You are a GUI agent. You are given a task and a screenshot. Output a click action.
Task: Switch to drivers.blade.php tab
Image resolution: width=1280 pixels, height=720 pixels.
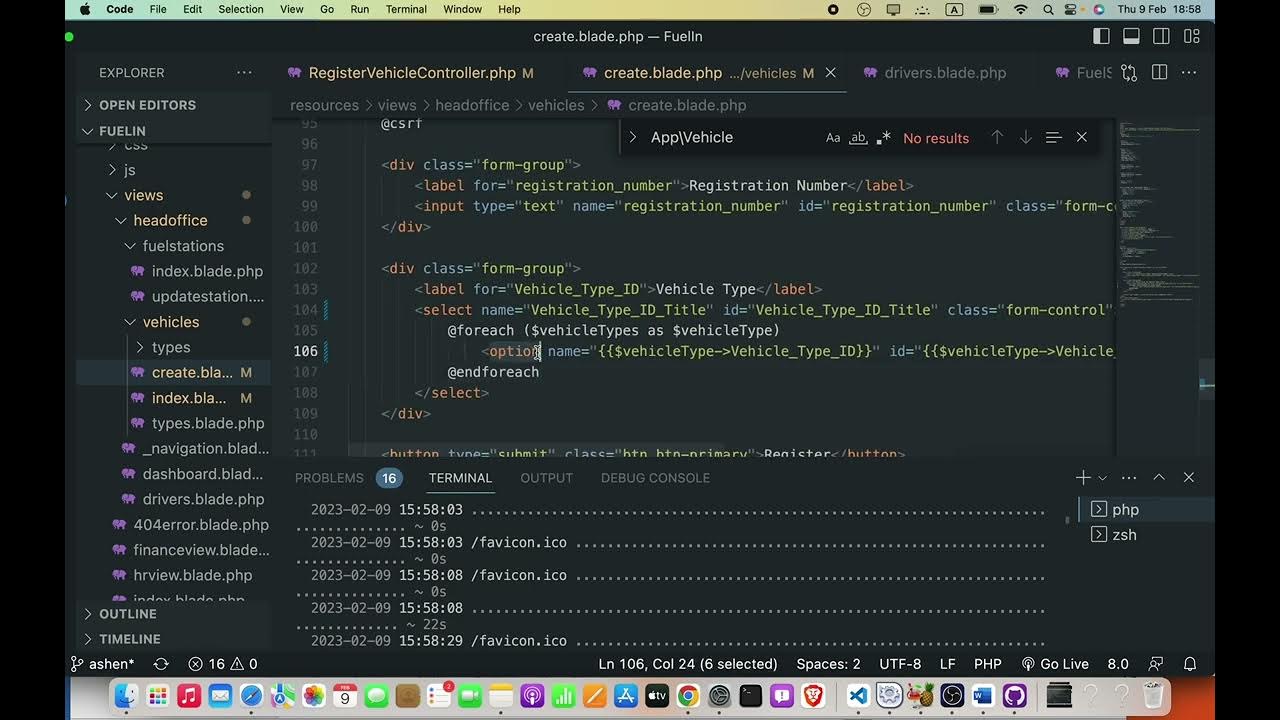pos(933,73)
